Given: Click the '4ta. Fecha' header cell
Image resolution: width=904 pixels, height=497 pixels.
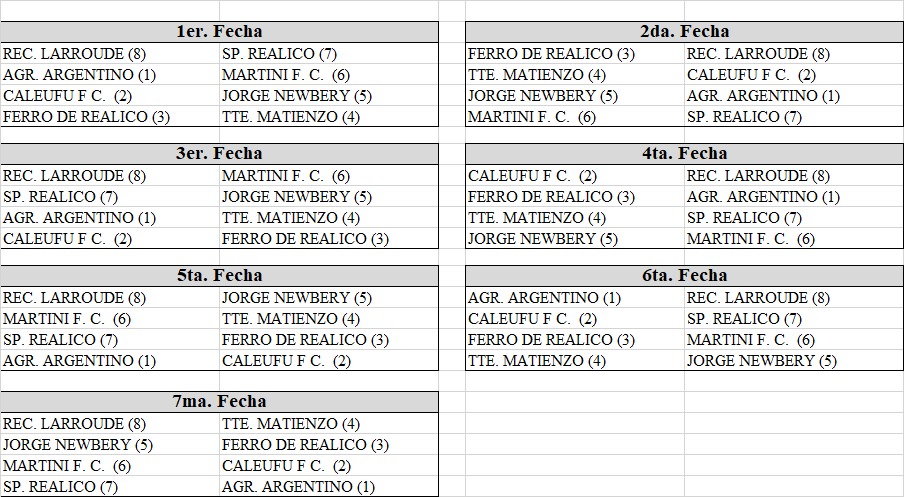Looking at the screenshot, I should pyautogui.click(x=684, y=154).
